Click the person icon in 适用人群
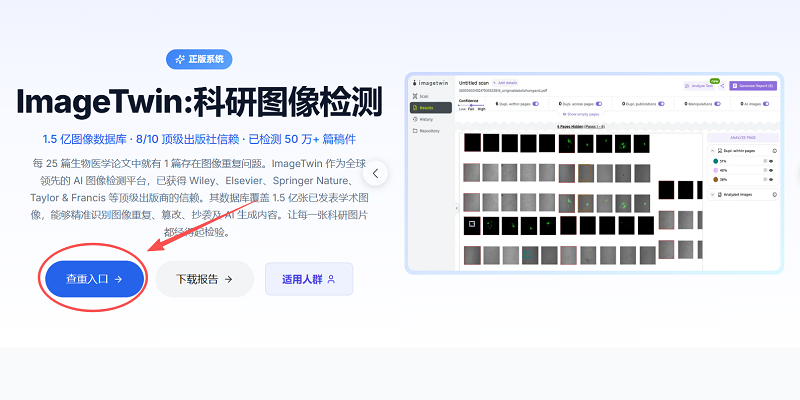This screenshot has height=400, width=800. (x=331, y=279)
